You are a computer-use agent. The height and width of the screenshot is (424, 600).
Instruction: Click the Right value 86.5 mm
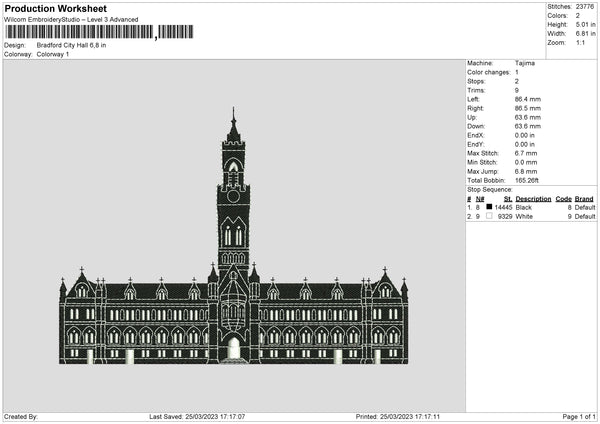[528, 108]
